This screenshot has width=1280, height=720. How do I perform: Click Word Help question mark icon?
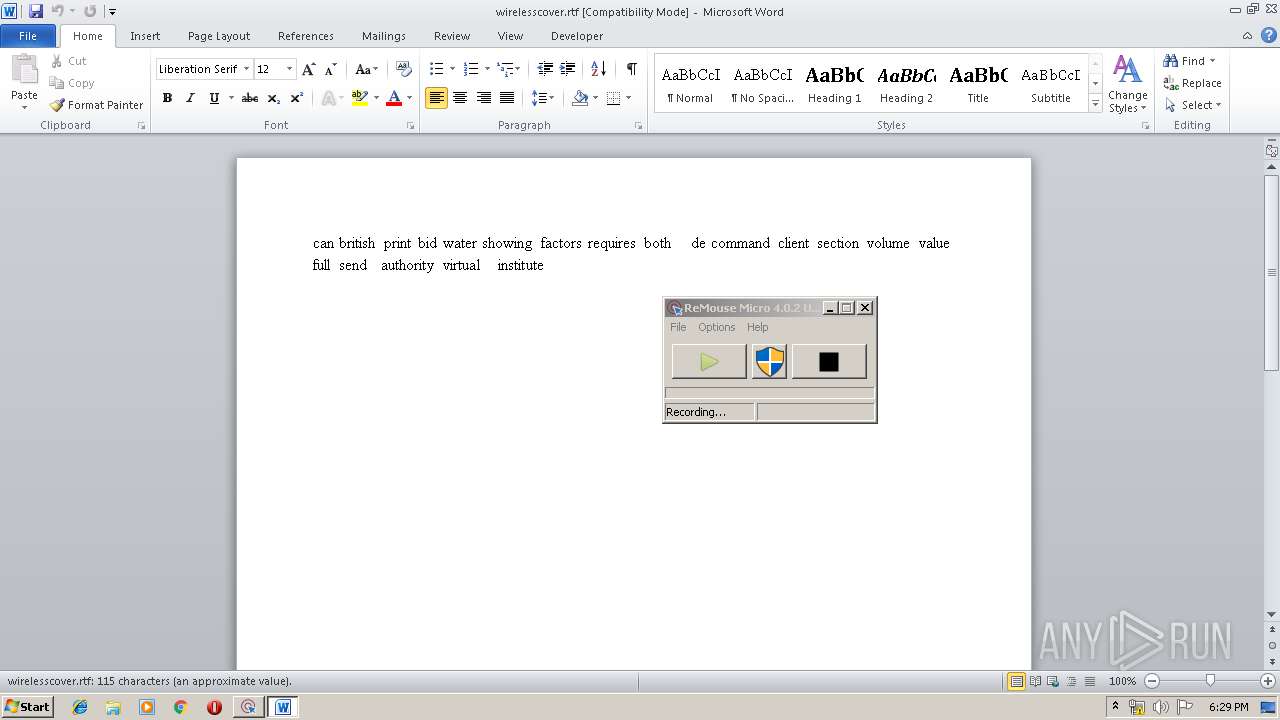point(1268,36)
